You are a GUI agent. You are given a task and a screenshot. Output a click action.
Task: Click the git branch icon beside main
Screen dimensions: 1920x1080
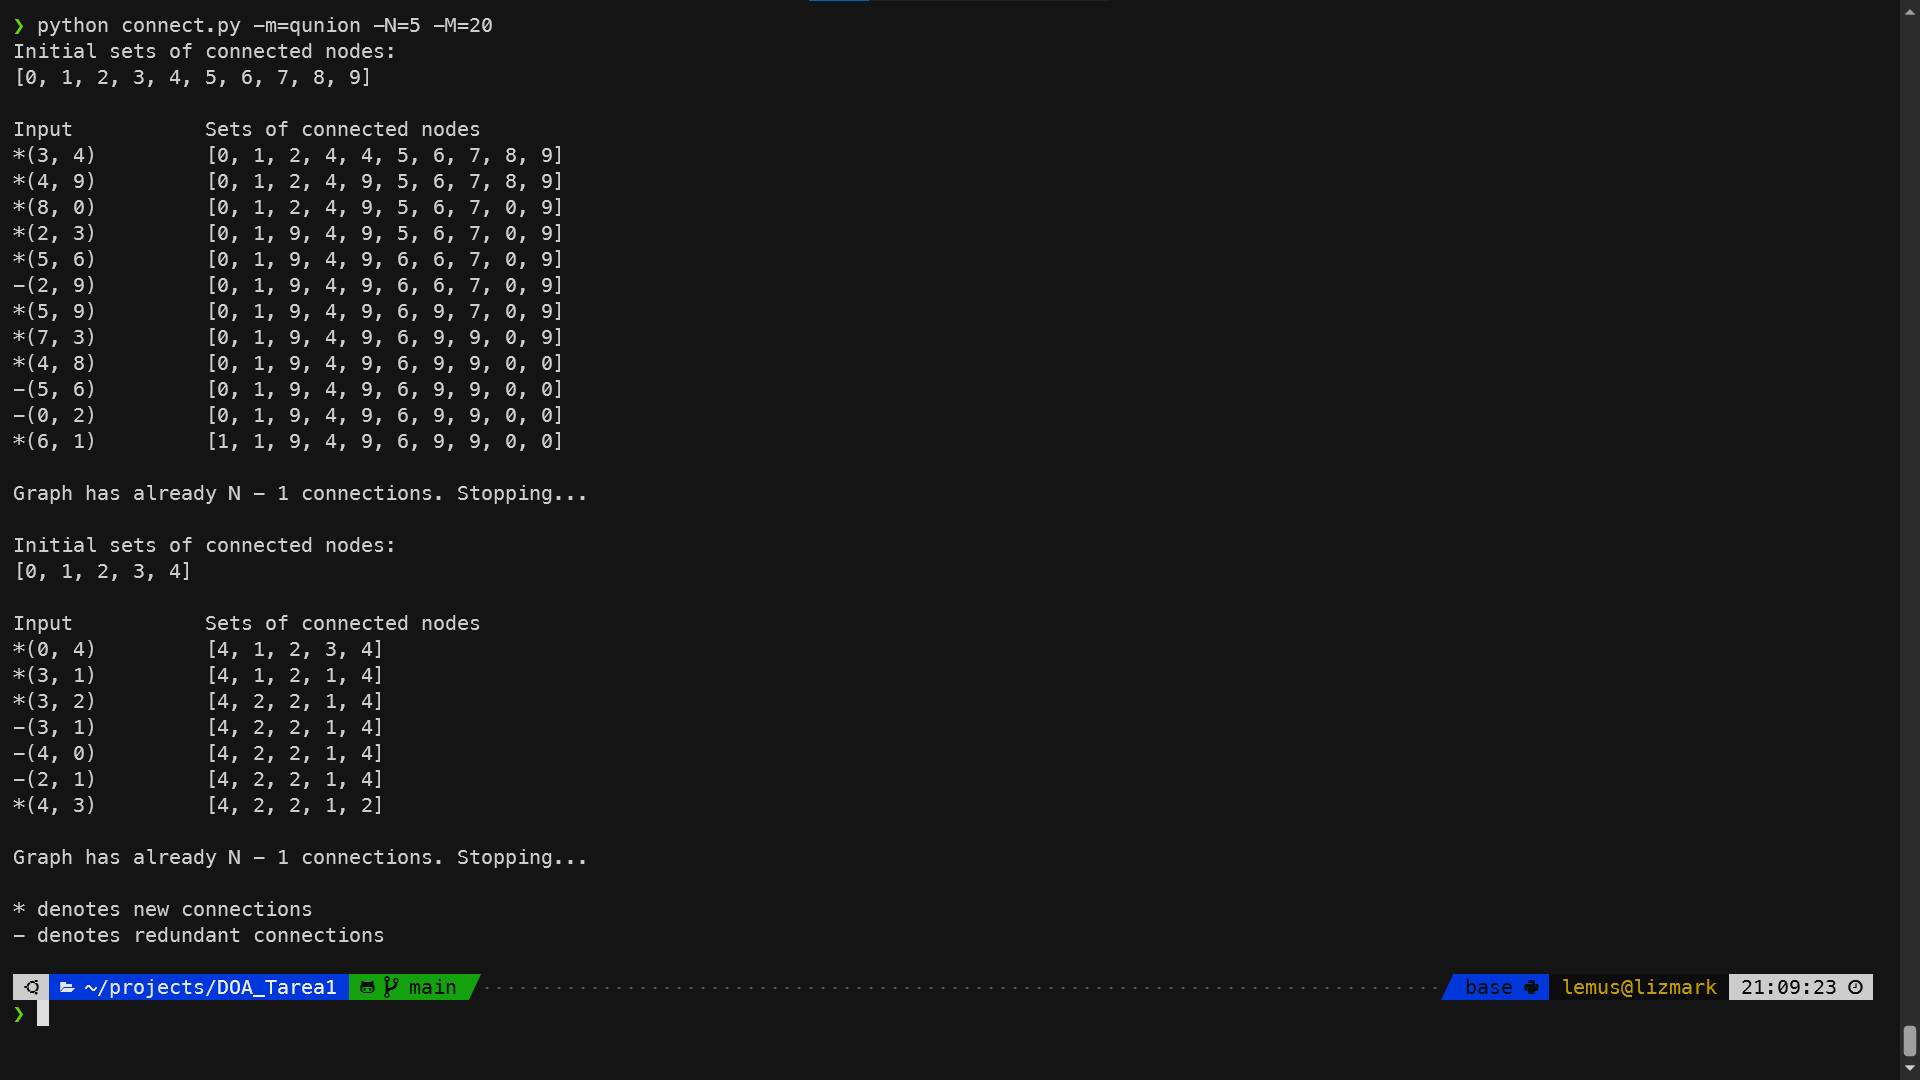pos(390,987)
